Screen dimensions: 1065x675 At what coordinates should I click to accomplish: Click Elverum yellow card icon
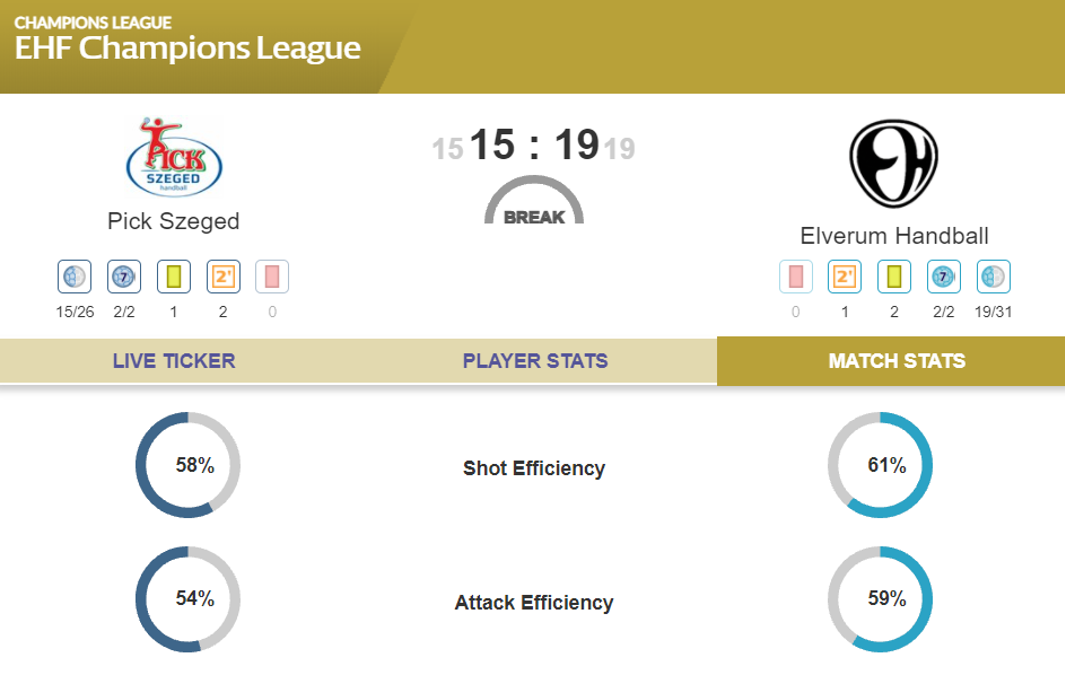[x=894, y=276]
